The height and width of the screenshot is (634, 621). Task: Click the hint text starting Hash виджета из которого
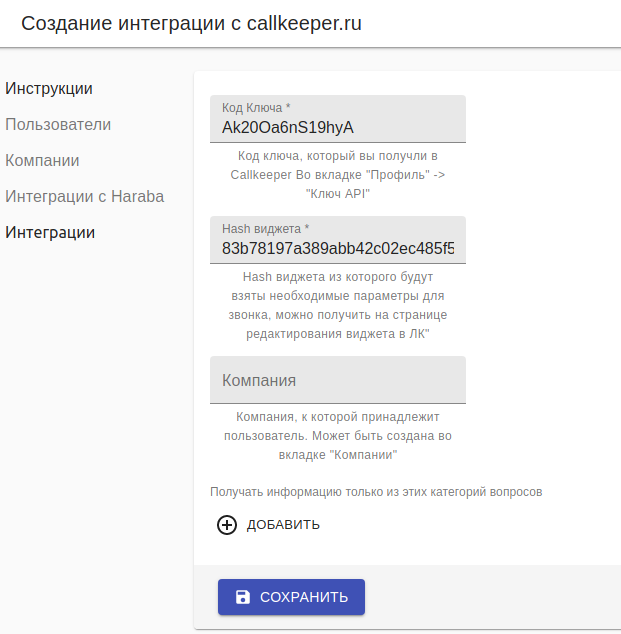coord(338,305)
